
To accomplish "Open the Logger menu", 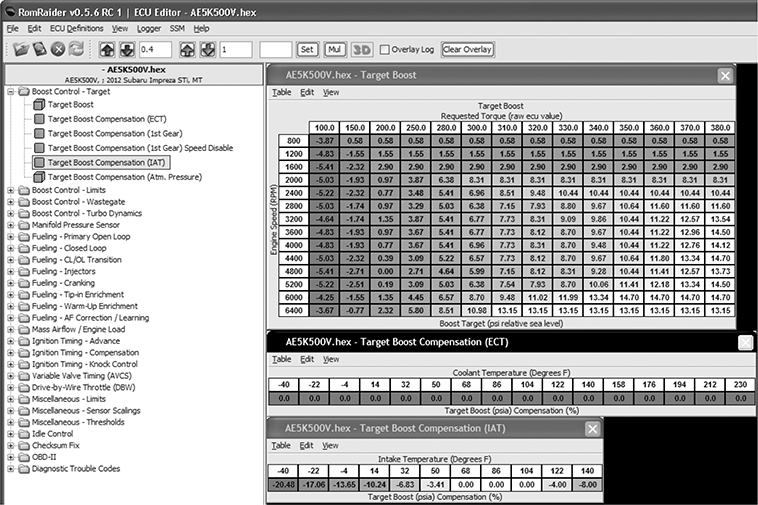I will pyautogui.click(x=149, y=28).
